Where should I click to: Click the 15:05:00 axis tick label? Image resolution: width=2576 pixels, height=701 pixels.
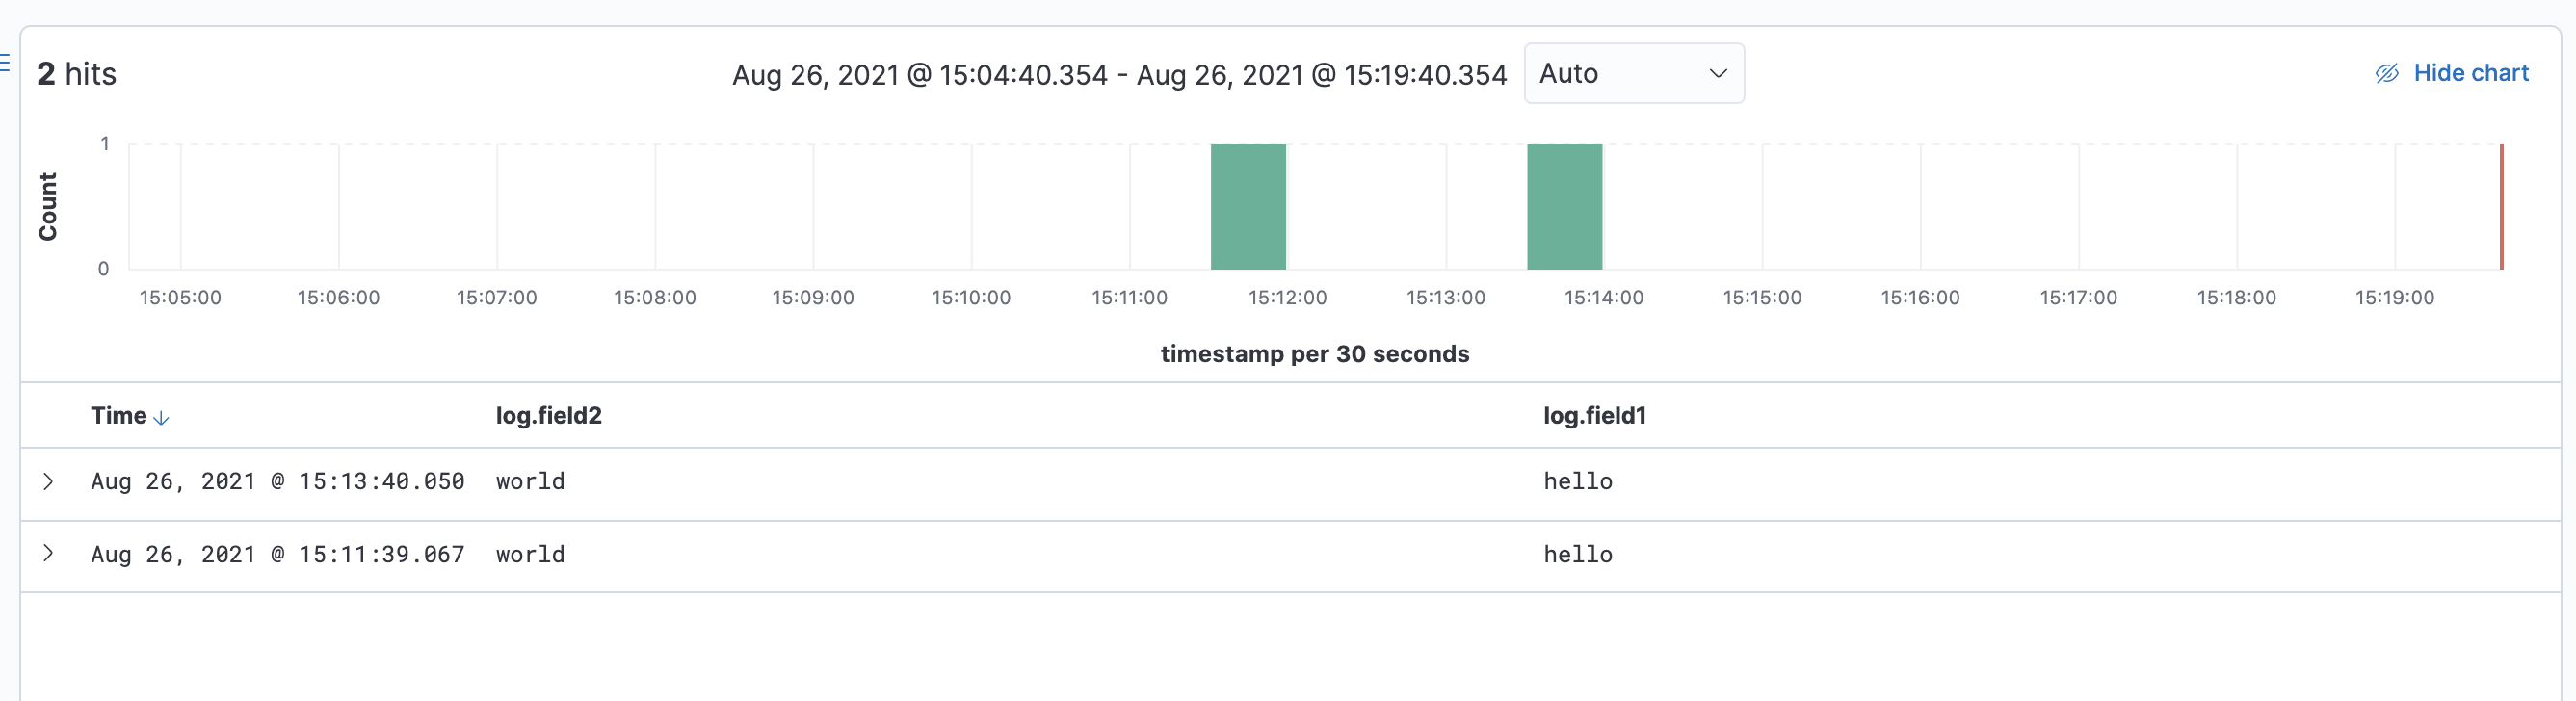pyautogui.click(x=180, y=297)
